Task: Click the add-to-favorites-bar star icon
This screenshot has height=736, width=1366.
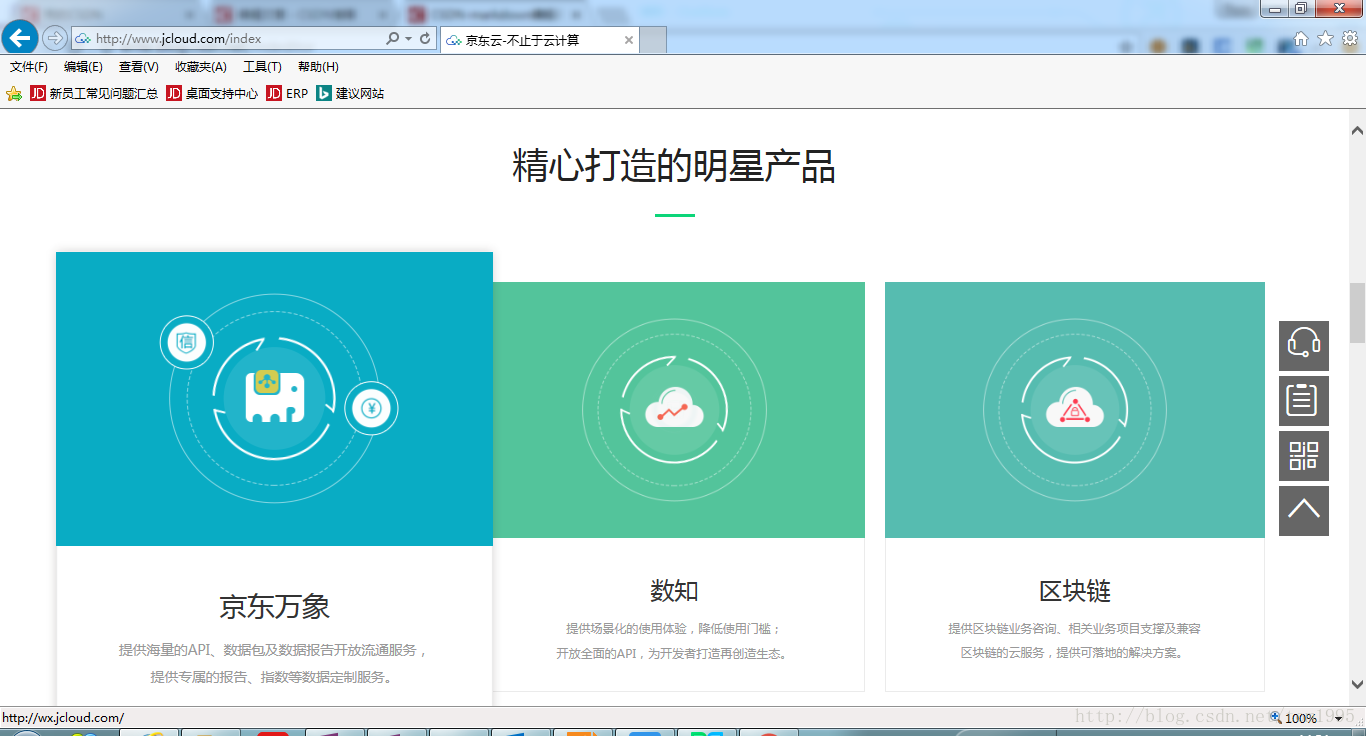Action: pyautogui.click(x=14, y=93)
